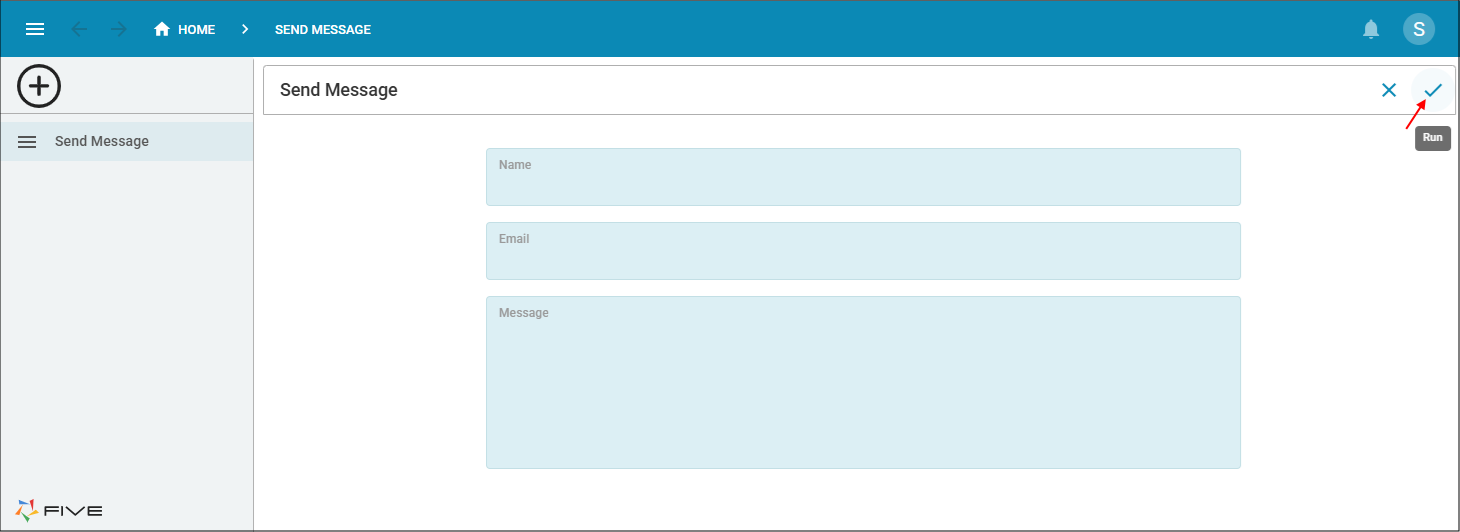Focus the Email field
Screen dimensions: 1460x532
pyautogui.click(x=863, y=251)
